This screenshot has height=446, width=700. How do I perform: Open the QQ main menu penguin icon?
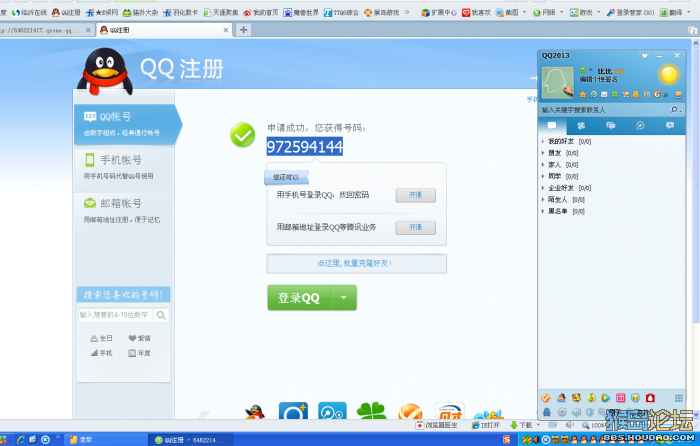547,412
